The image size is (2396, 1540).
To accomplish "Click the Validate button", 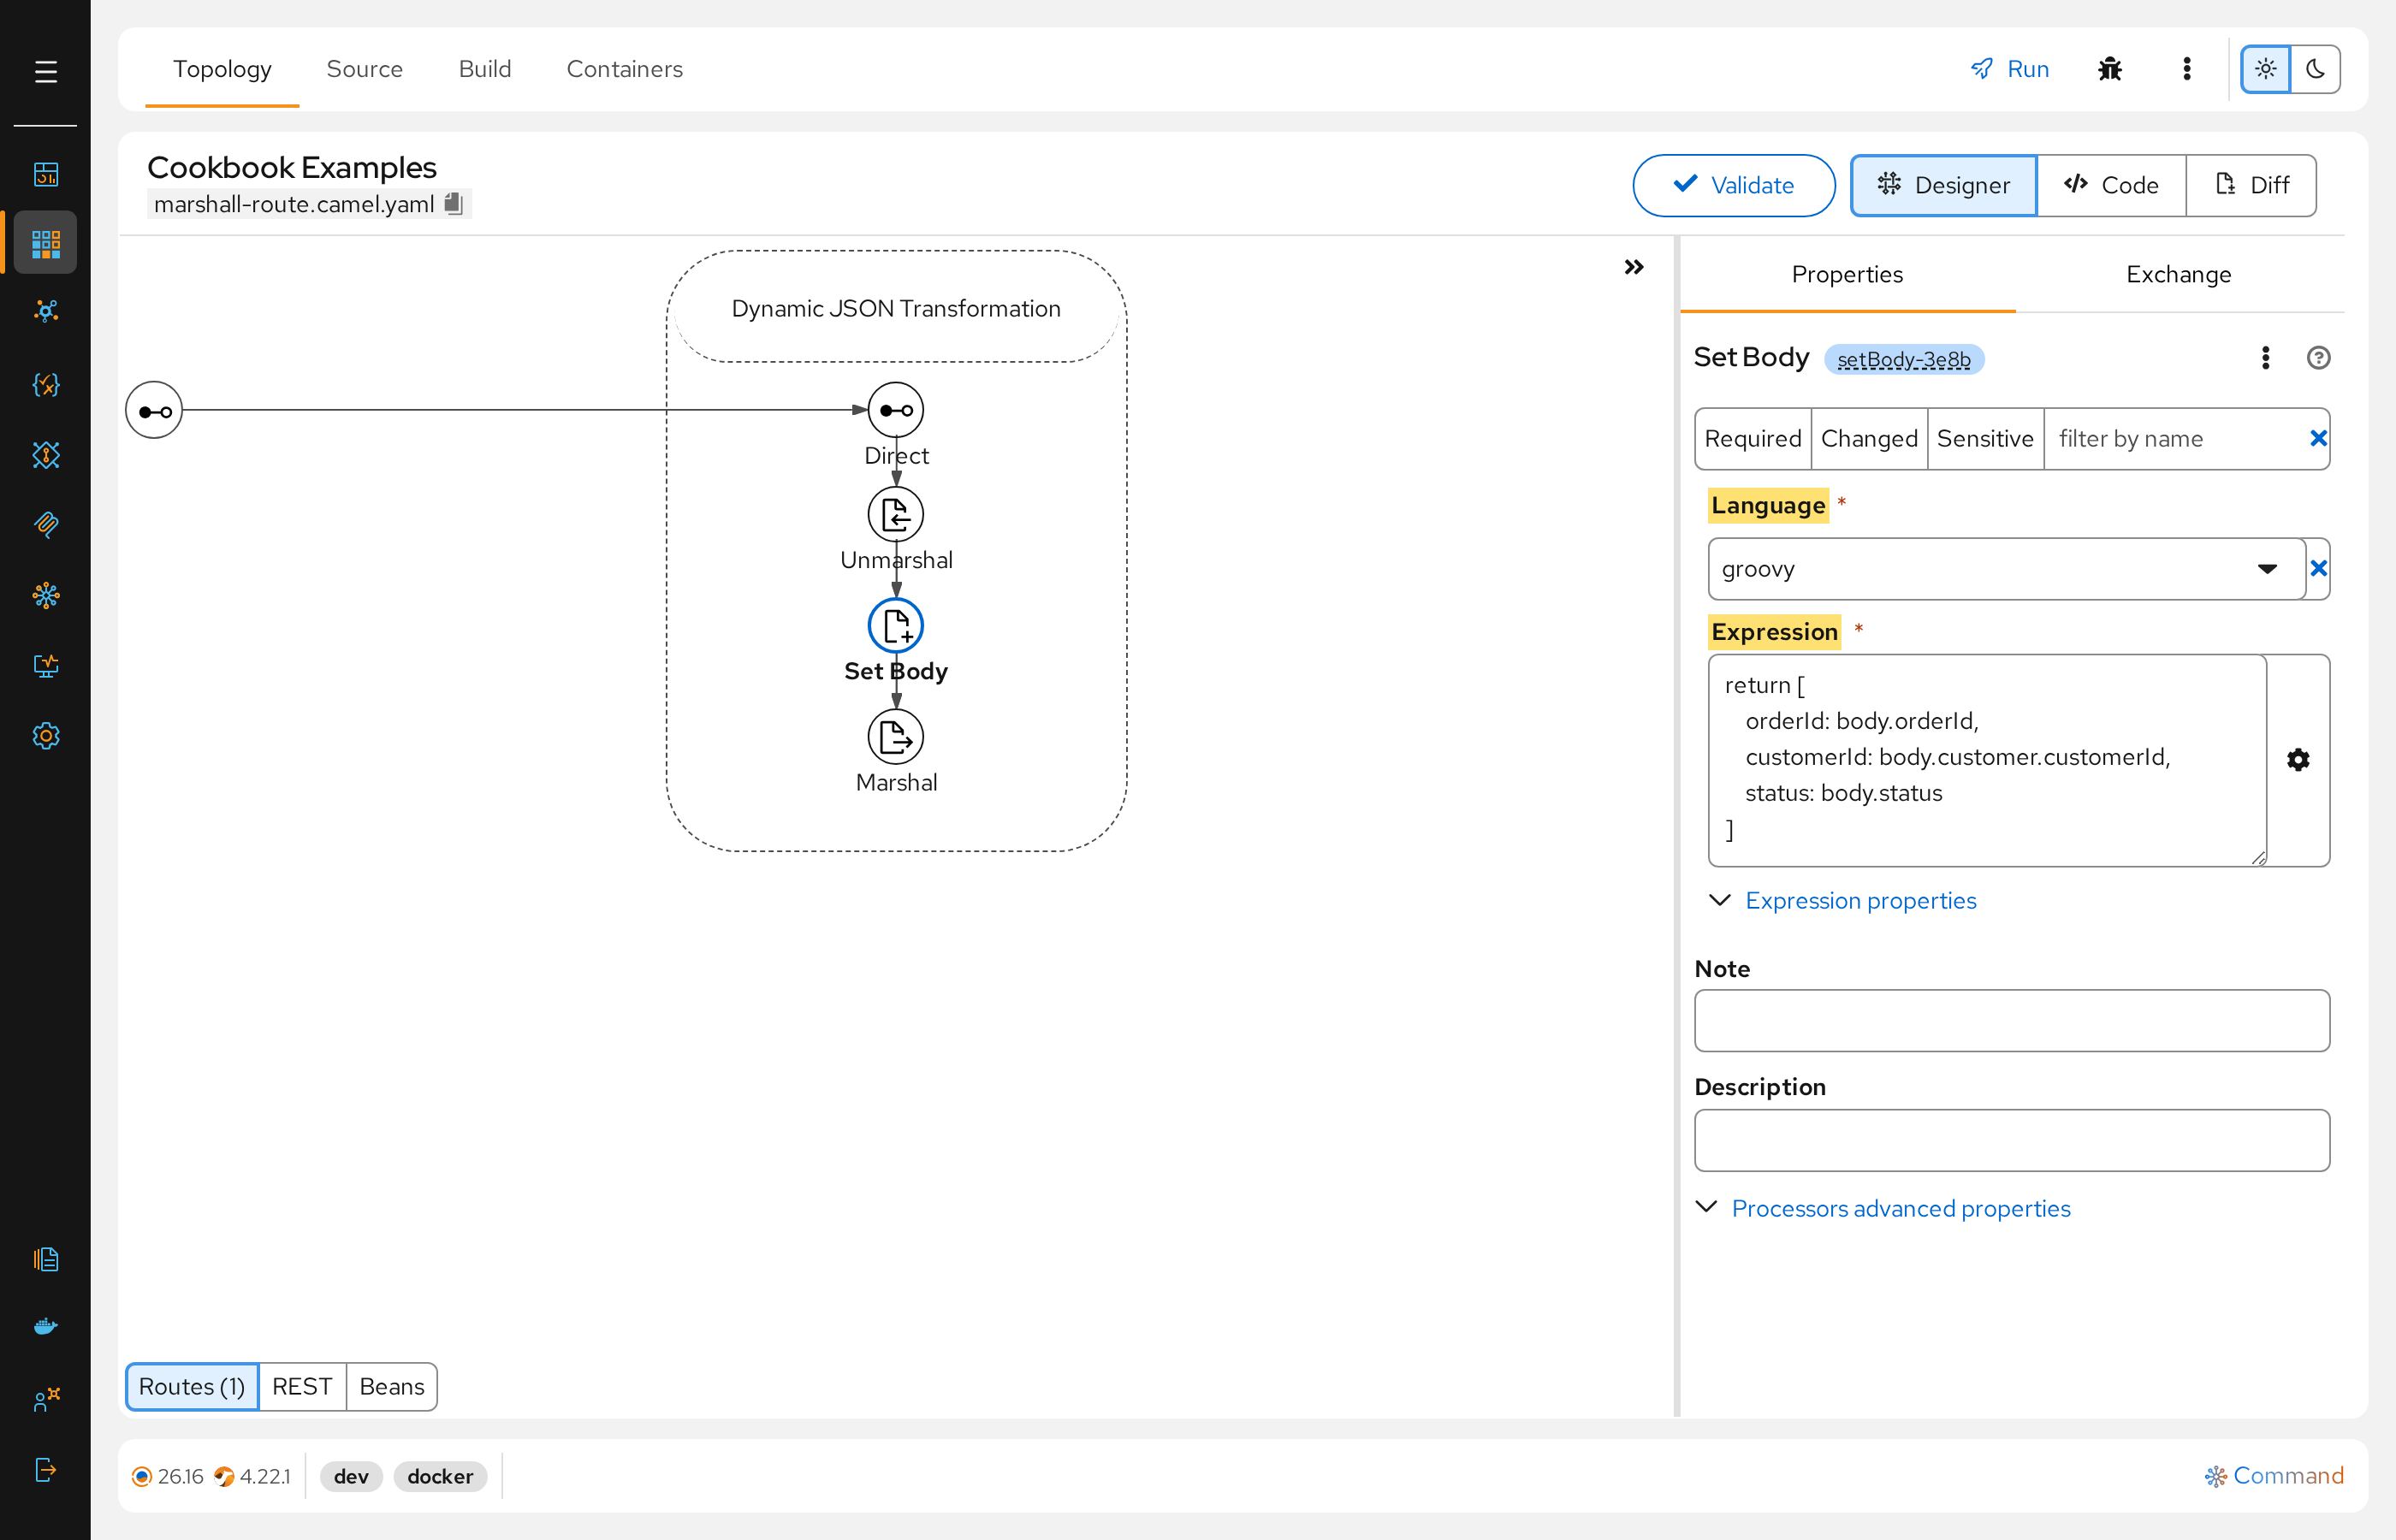I will (x=1733, y=186).
